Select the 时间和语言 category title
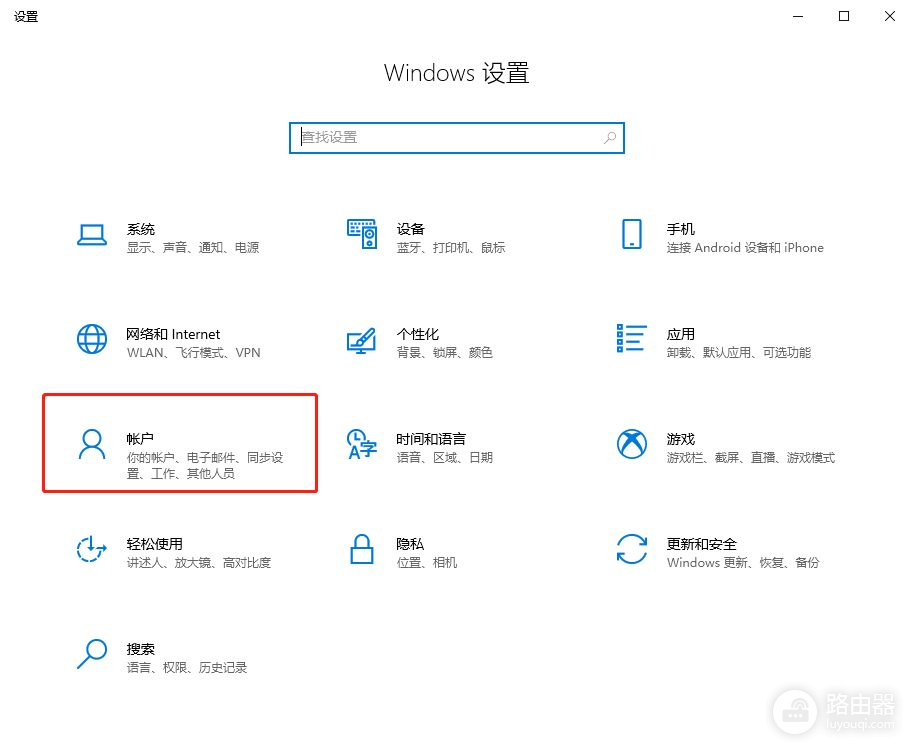 430,439
